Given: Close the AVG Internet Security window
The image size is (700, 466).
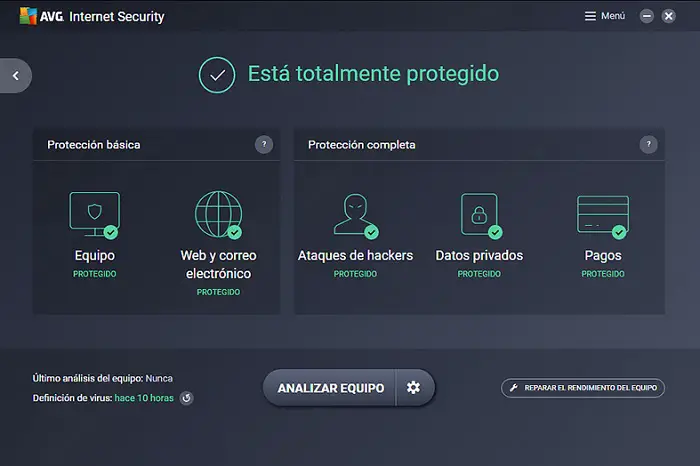Looking at the screenshot, I should coord(668,17).
